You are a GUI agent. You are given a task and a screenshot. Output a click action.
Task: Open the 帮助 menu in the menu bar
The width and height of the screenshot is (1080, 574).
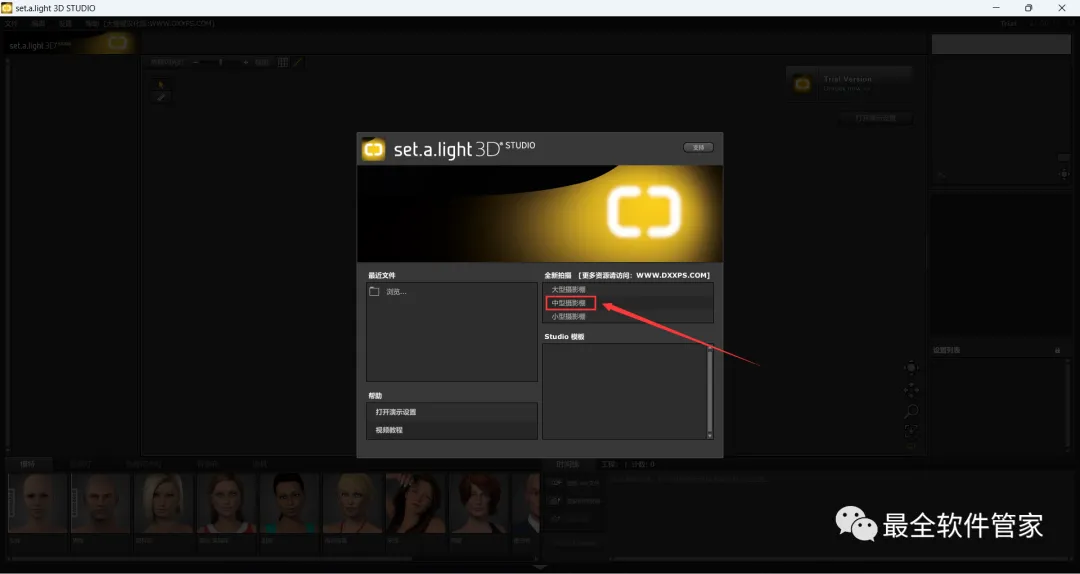[x=92, y=23]
